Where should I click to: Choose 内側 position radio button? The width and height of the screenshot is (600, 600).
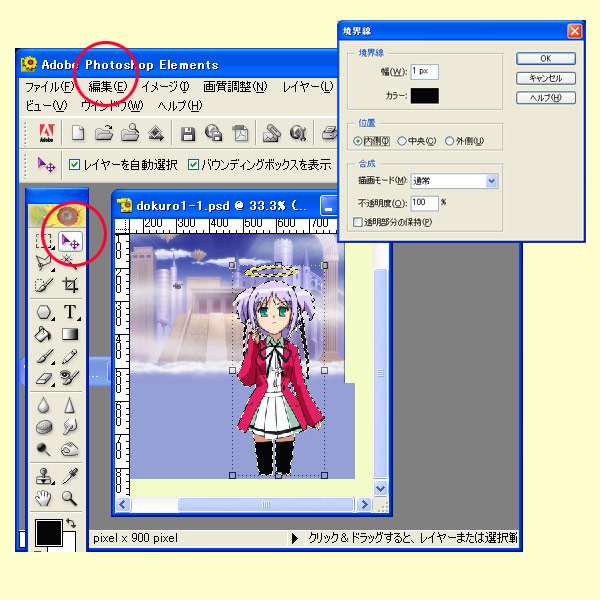[x=358, y=141]
